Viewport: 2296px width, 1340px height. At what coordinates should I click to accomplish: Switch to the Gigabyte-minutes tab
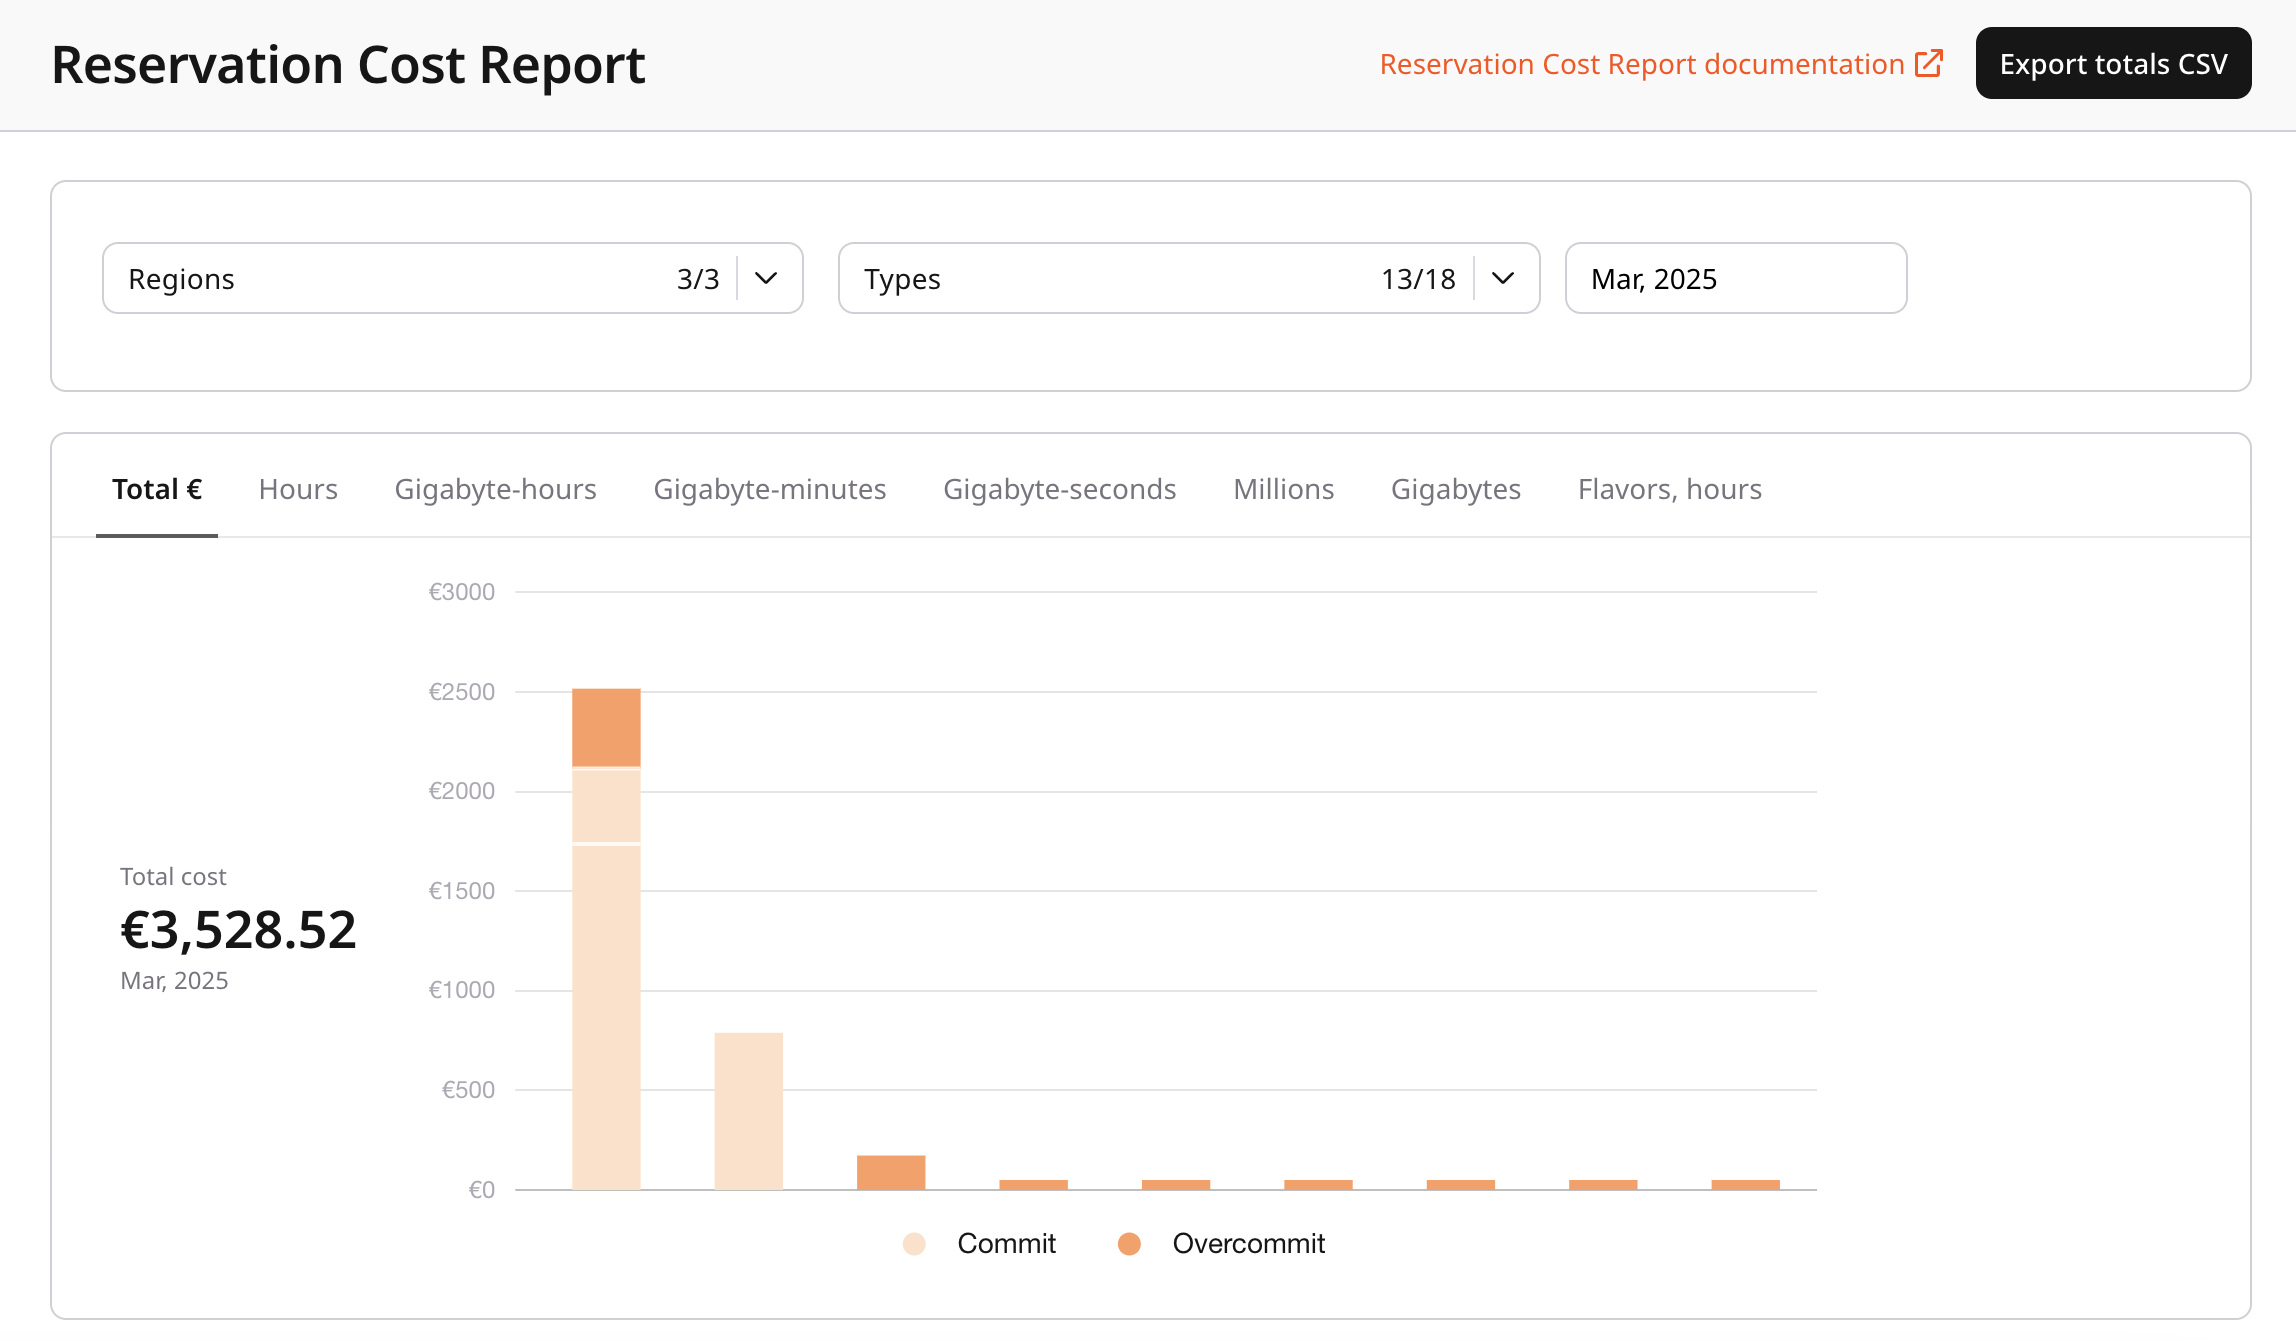[770, 489]
